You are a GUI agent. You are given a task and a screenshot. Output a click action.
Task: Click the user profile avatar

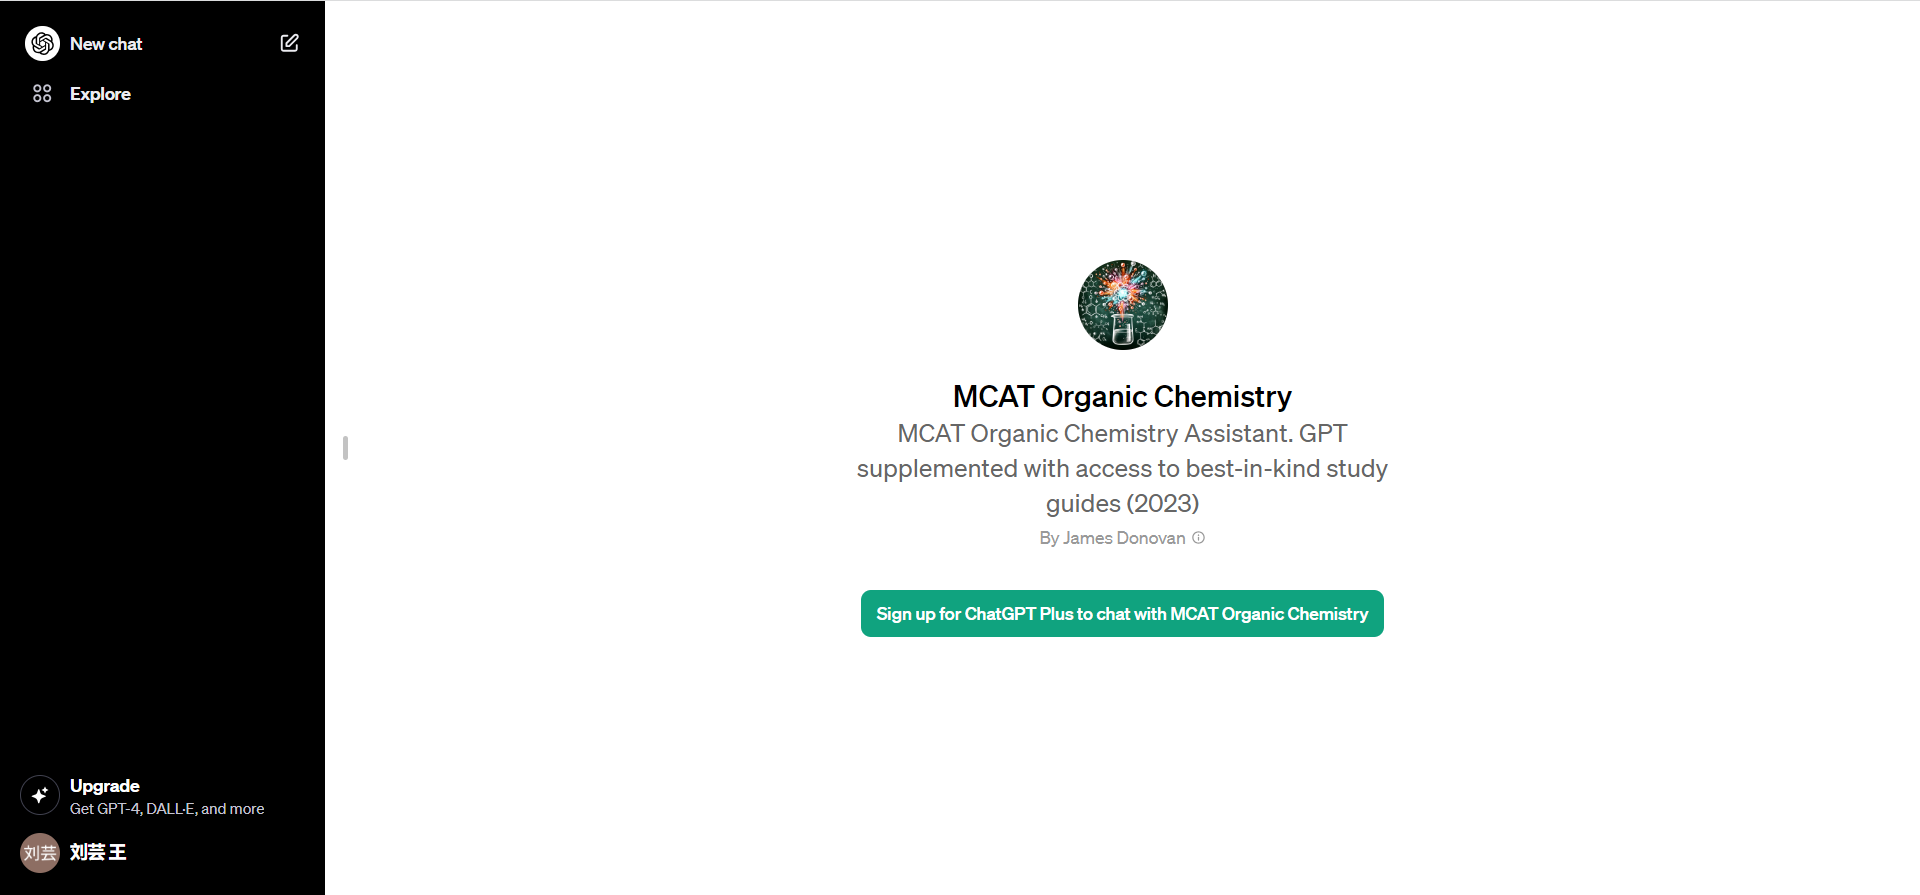tap(40, 853)
